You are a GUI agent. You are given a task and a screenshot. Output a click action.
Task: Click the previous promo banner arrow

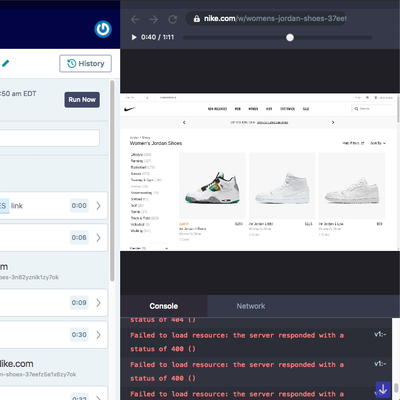coord(184,122)
